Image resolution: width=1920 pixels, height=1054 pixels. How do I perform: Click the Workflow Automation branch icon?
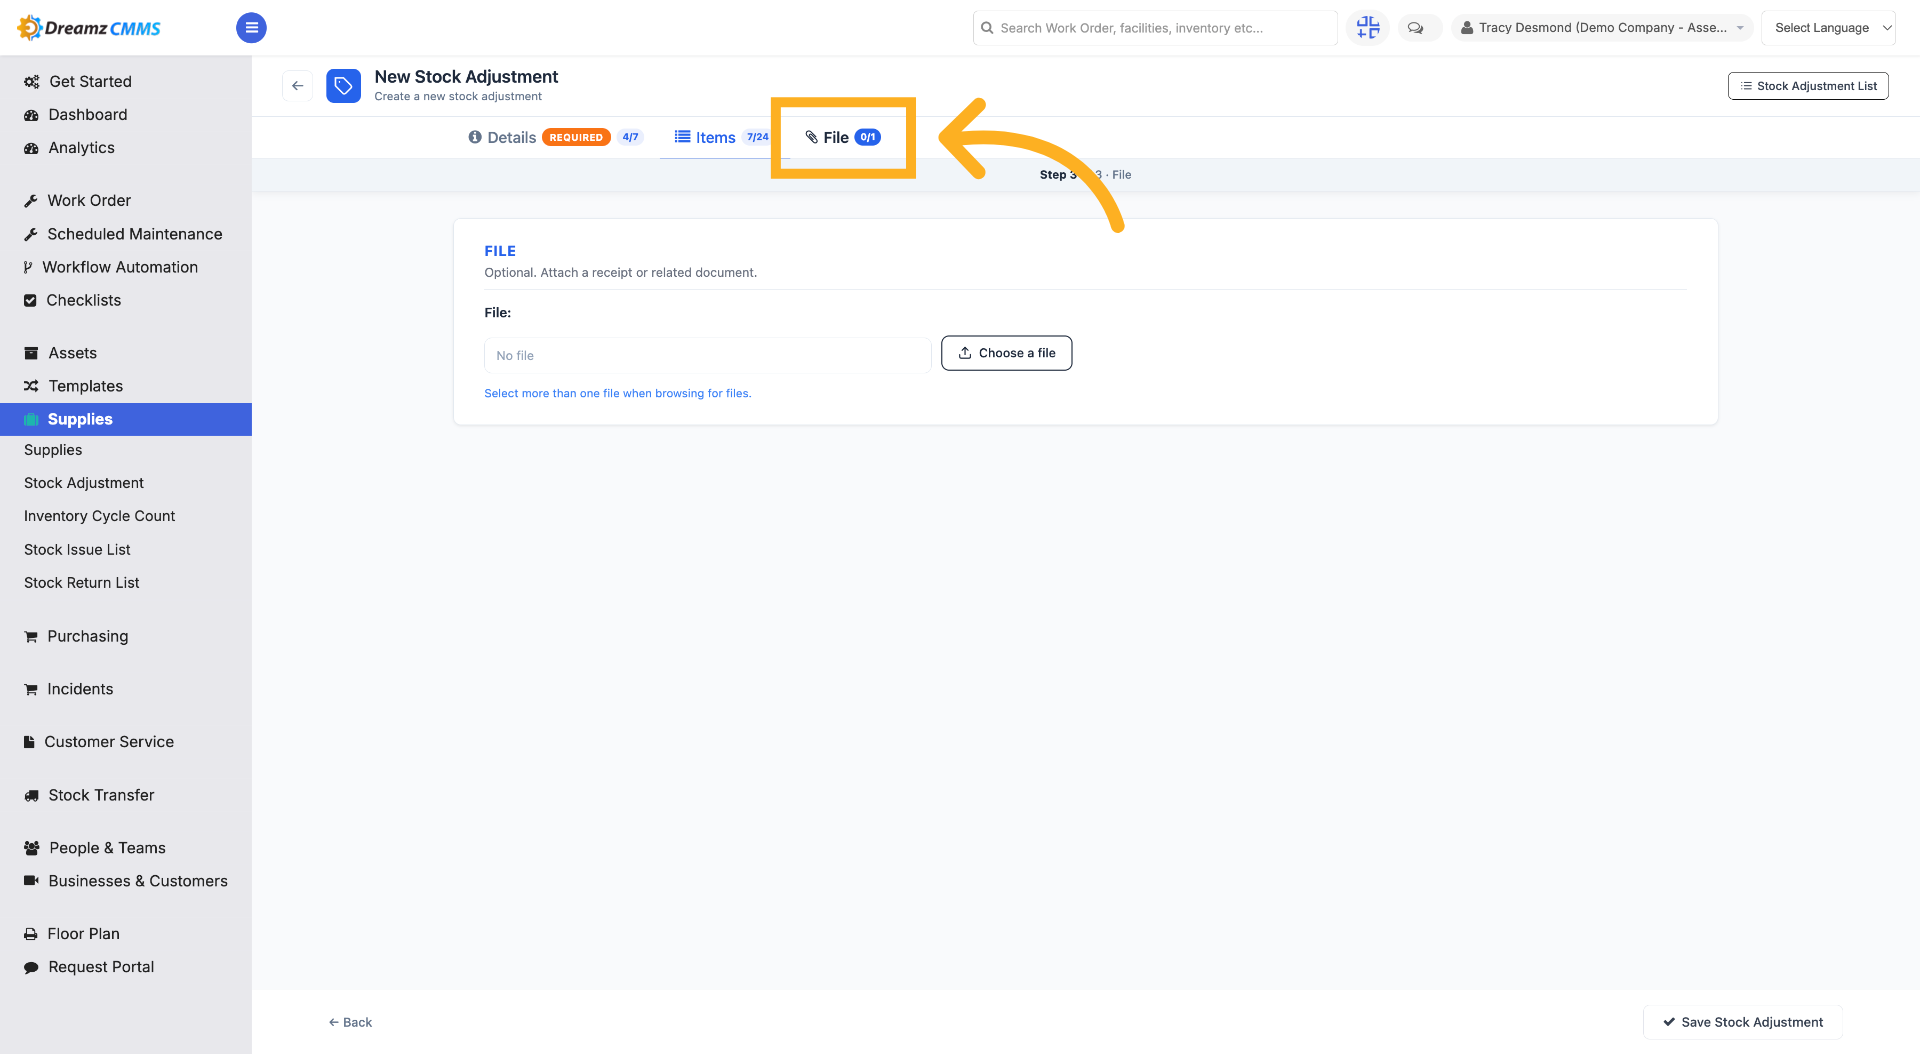pos(28,267)
